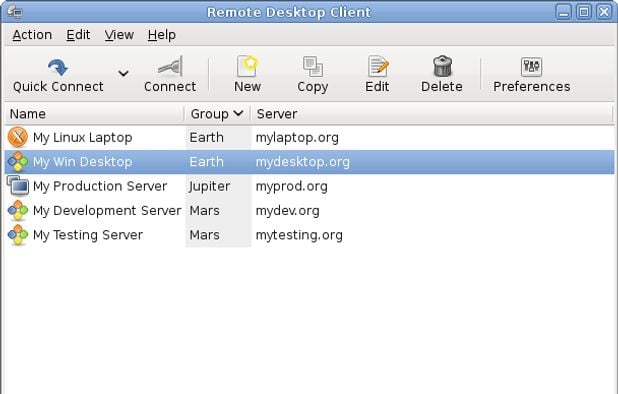Click the mytesting.org server cell
Image resolution: width=618 pixels, height=394 pixels.
tap(299, 235)
